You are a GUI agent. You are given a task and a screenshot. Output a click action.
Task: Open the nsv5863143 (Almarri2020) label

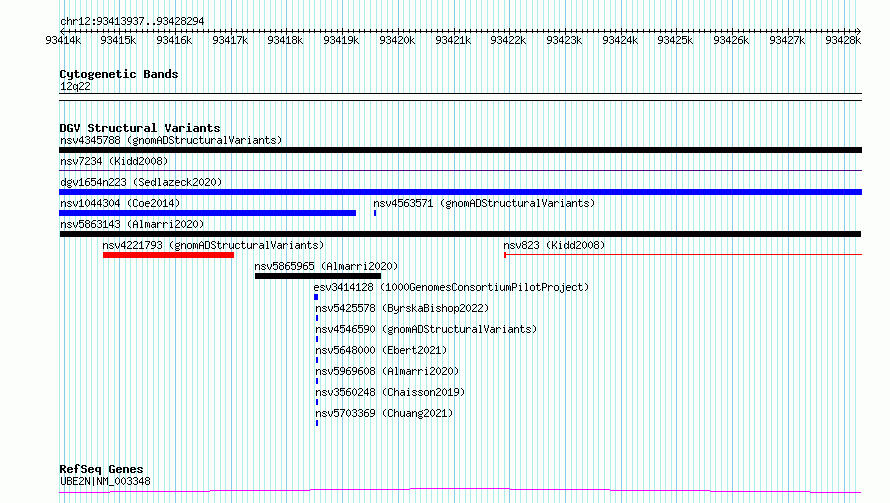click(x=132, y=224)
